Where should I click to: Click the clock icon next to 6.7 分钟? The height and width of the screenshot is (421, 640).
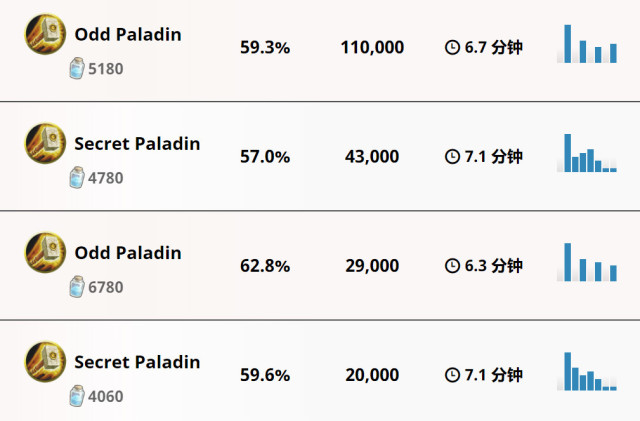(x=452, y=47)
